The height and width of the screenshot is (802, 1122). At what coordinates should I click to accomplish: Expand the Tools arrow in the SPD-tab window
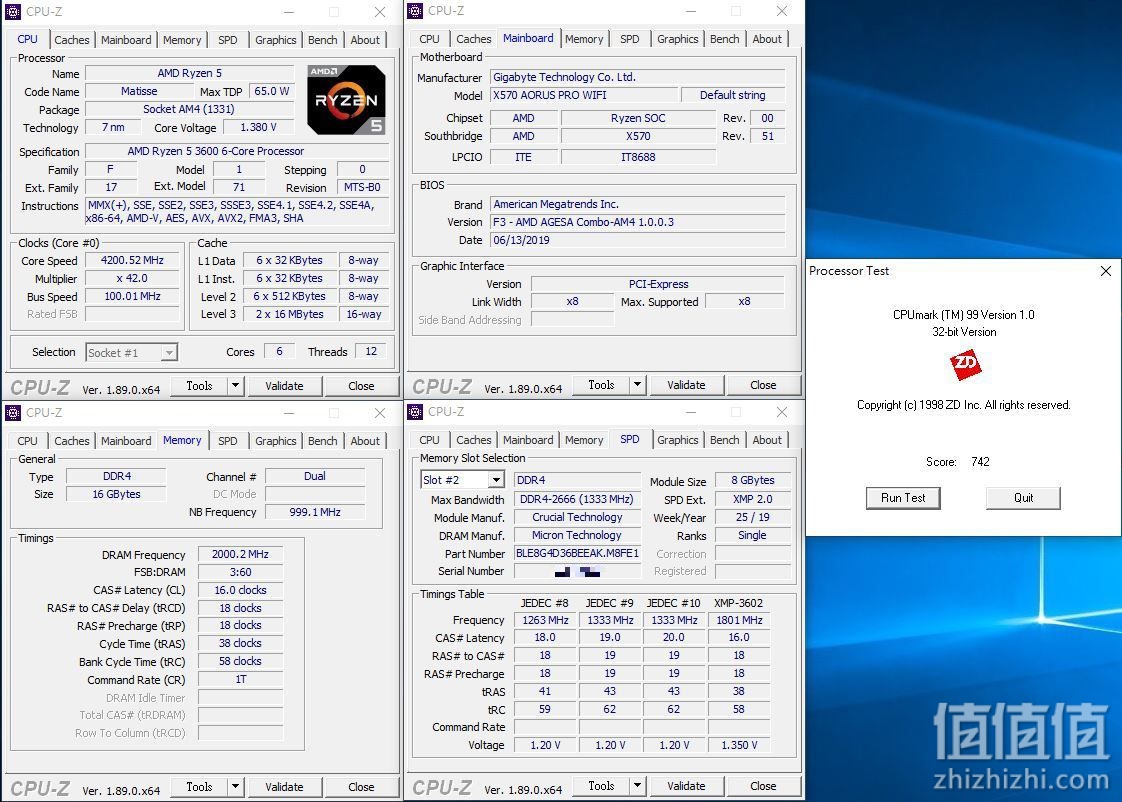pos(638,786)
